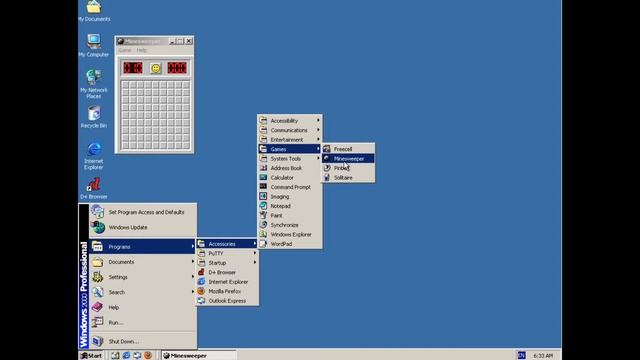
Task: Click Set Program Access and Defaults
Action: (143, 212)
